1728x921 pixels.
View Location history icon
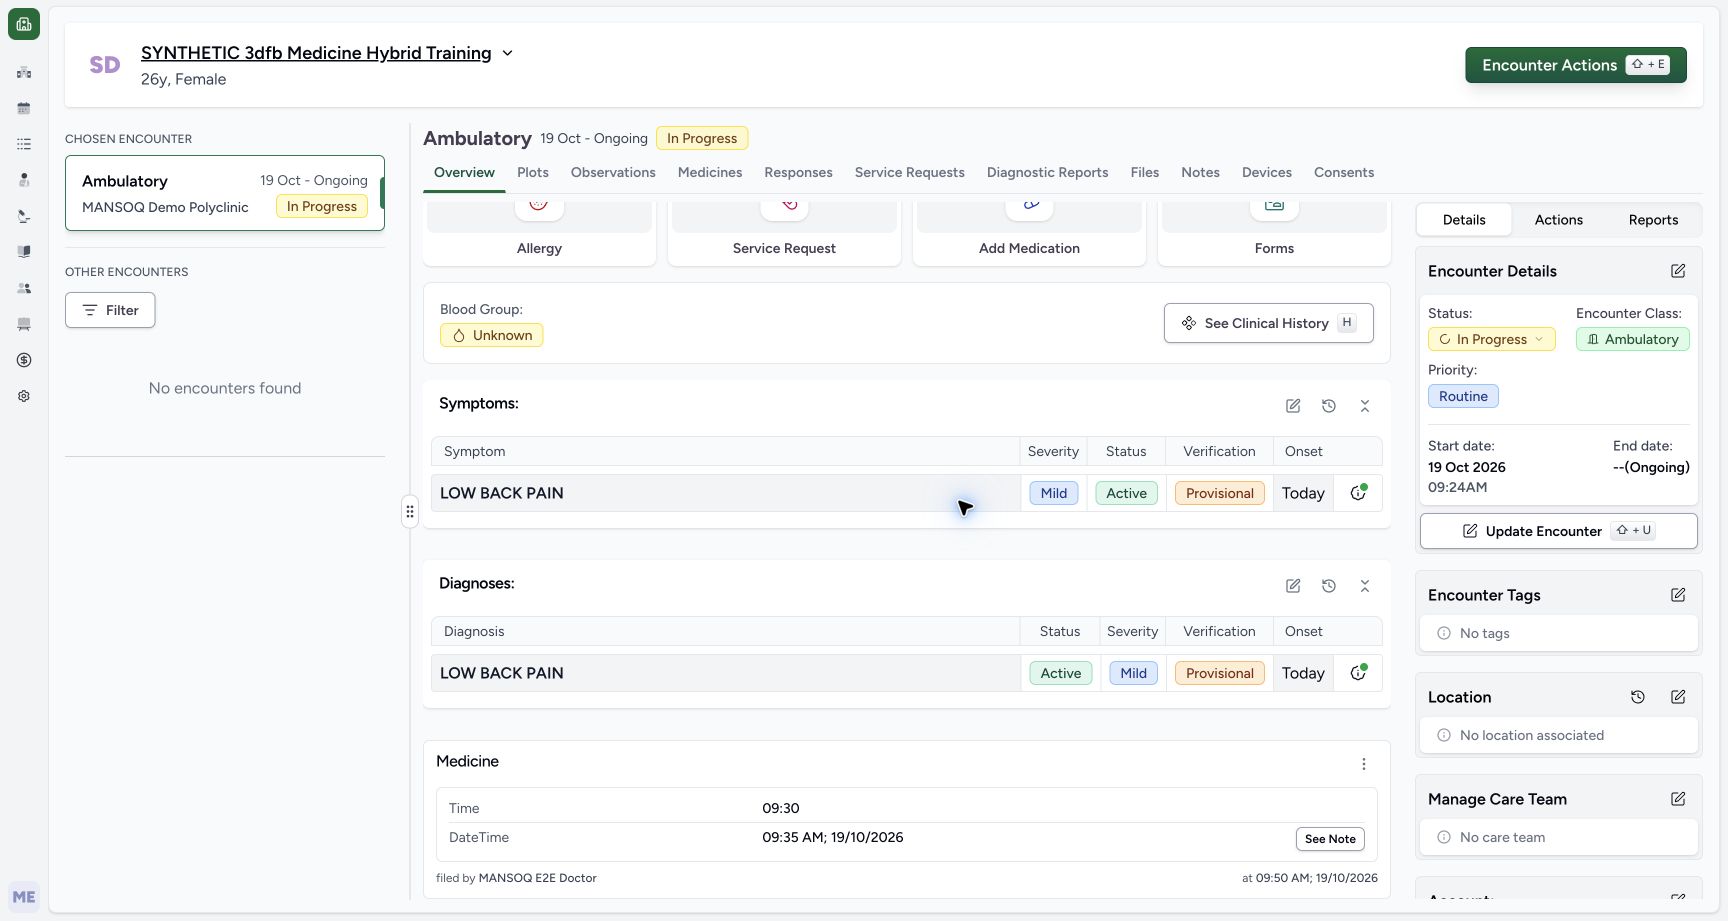[1638, 697]
